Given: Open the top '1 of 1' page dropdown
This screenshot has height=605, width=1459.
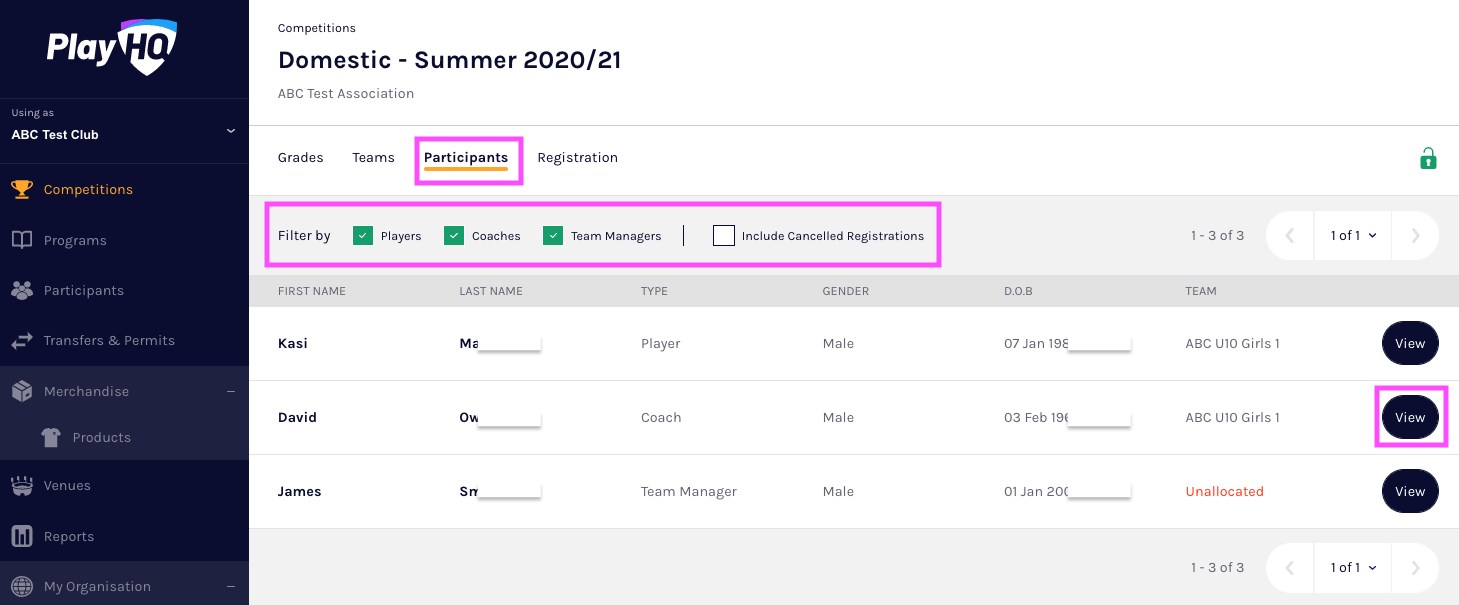Looking at the screenshot, I should click(1353, 236).
